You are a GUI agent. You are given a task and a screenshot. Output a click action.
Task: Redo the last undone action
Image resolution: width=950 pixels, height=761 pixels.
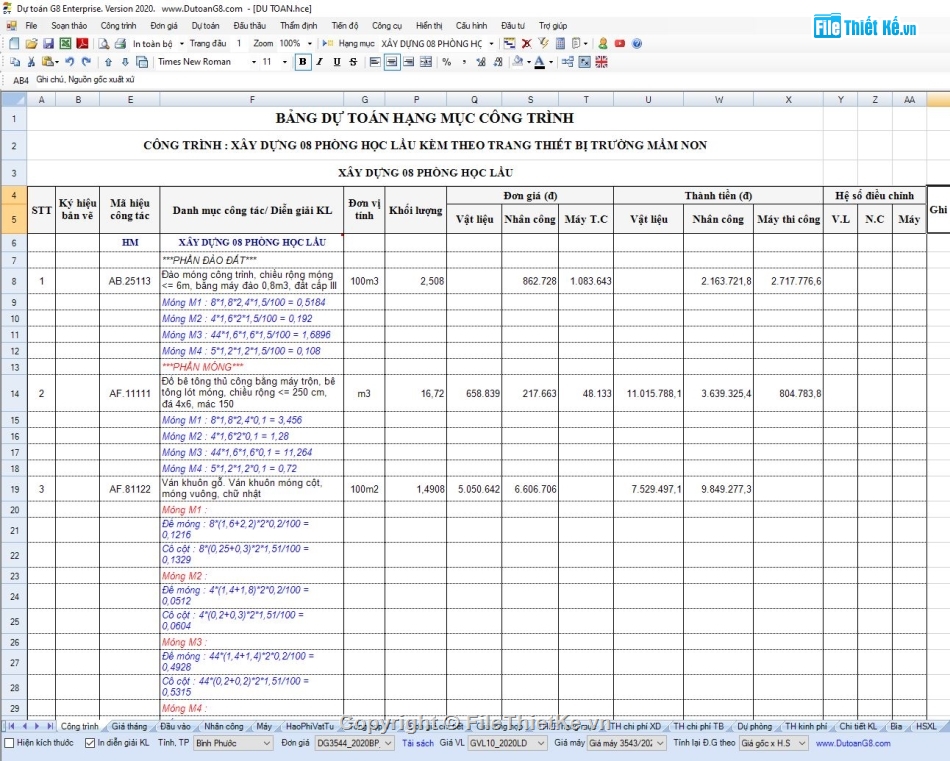(87, 62)
